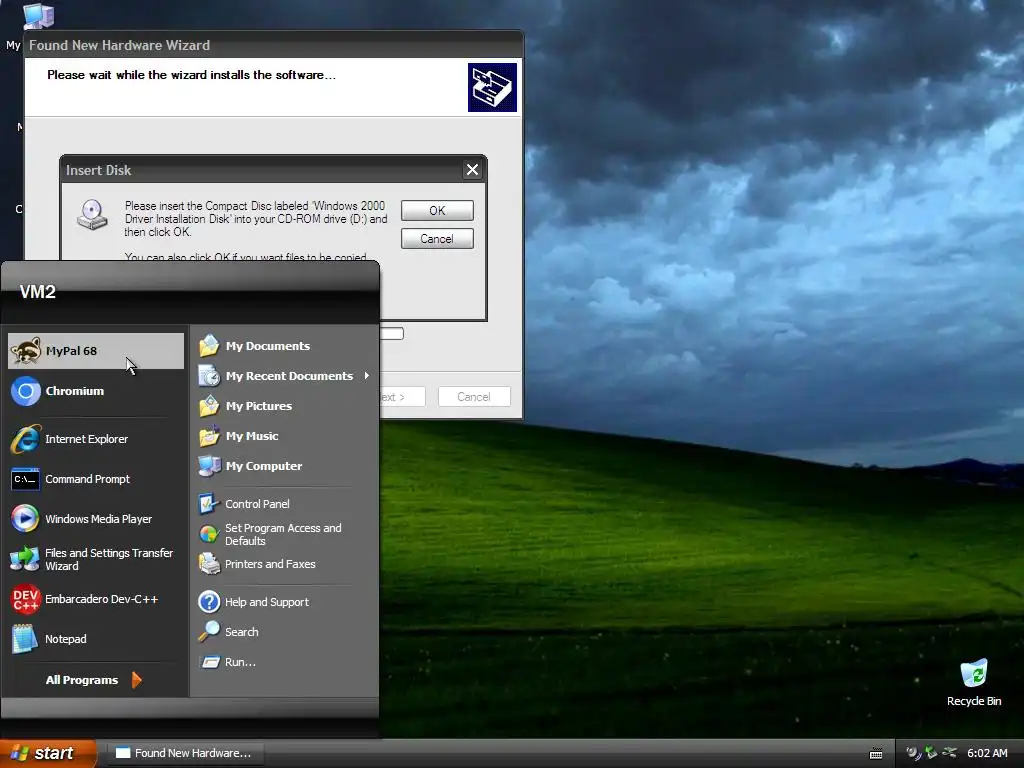The width and height of the screenshot is (1024, 768).
Task: Click the wizard hardware icon in header
Action: coord(492,87)
